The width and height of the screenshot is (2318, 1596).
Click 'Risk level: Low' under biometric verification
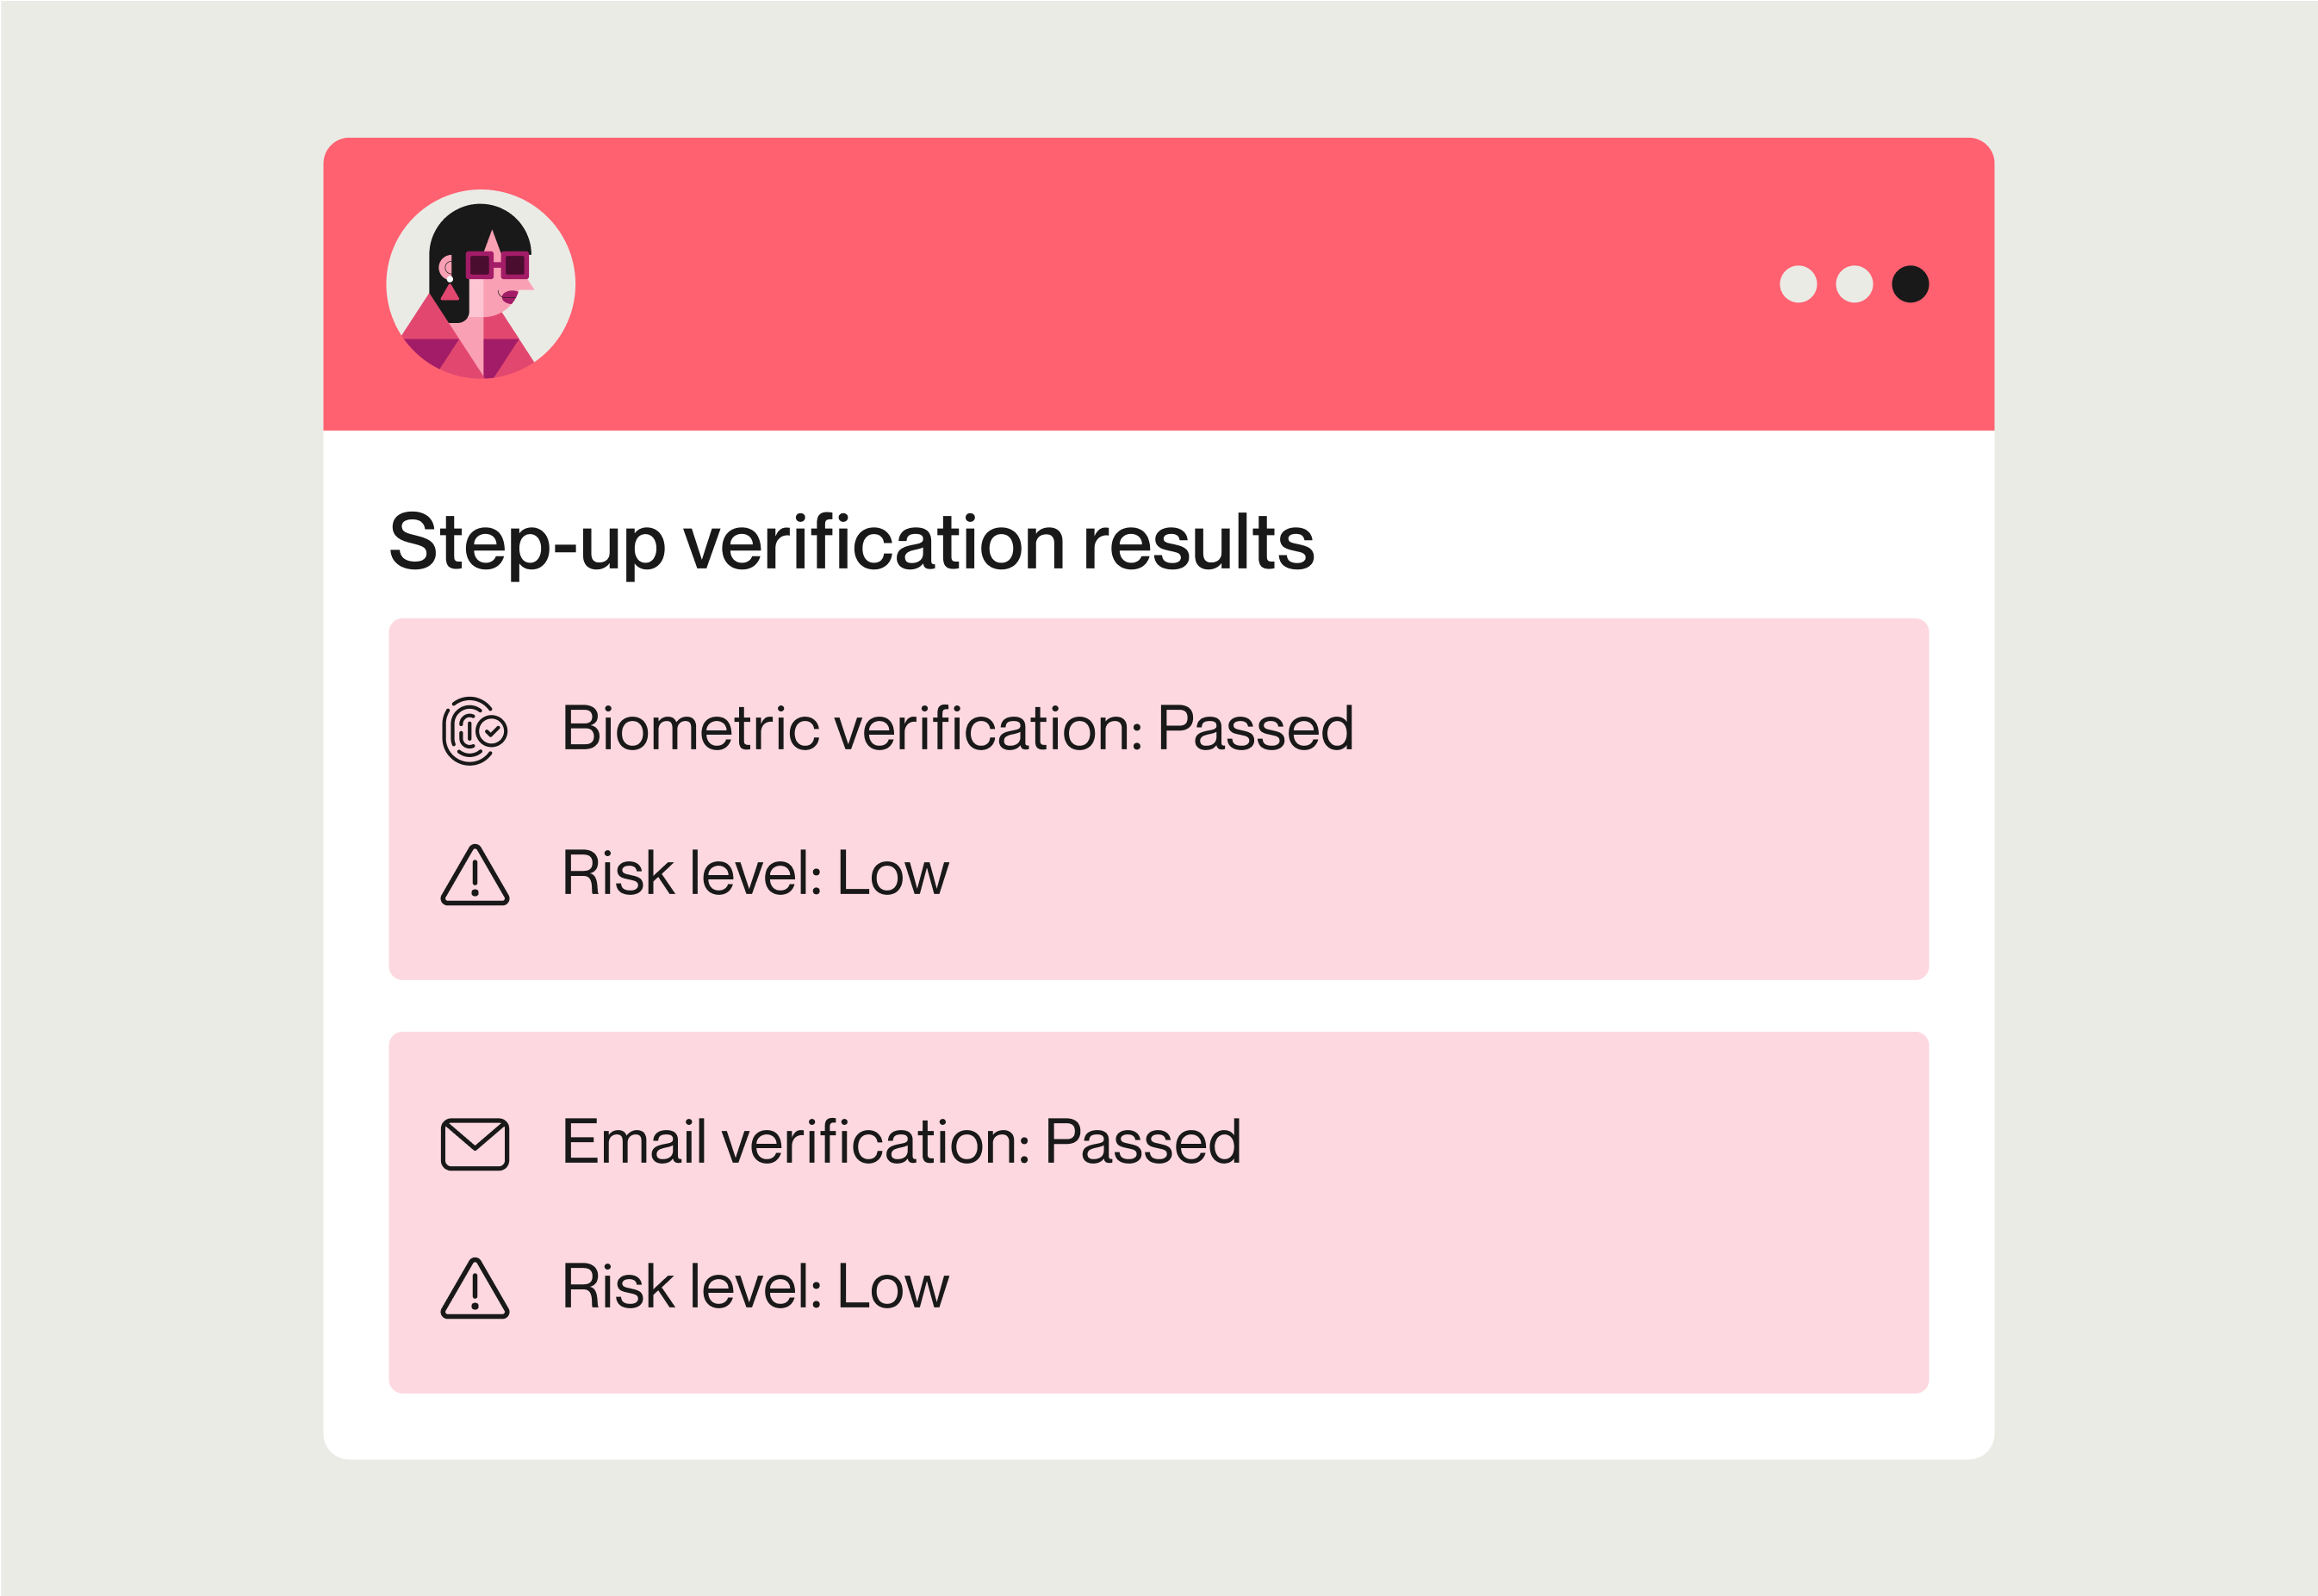click(x=755, y=873)
